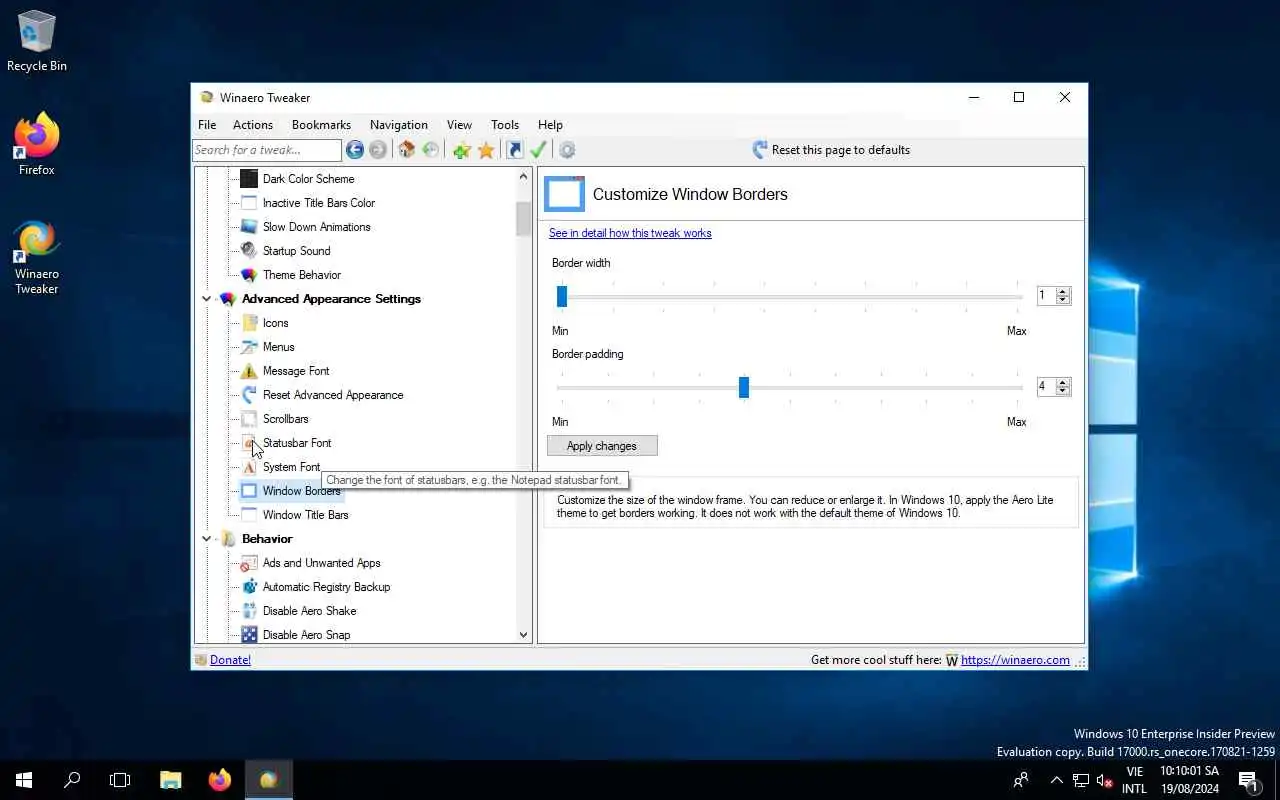Show hidden tray icons chevron
The height and width of the screenshot is (800, 1280).
pyautogui.click(x=1056, y=780)
